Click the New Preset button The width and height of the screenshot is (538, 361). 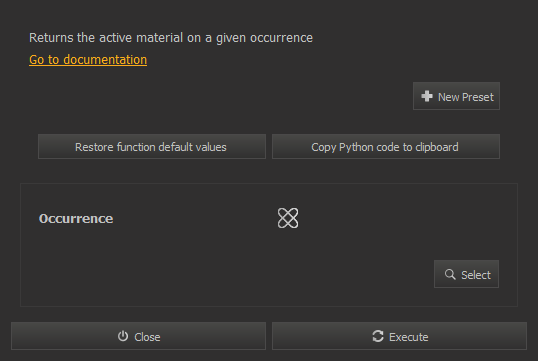click(456, 96)
